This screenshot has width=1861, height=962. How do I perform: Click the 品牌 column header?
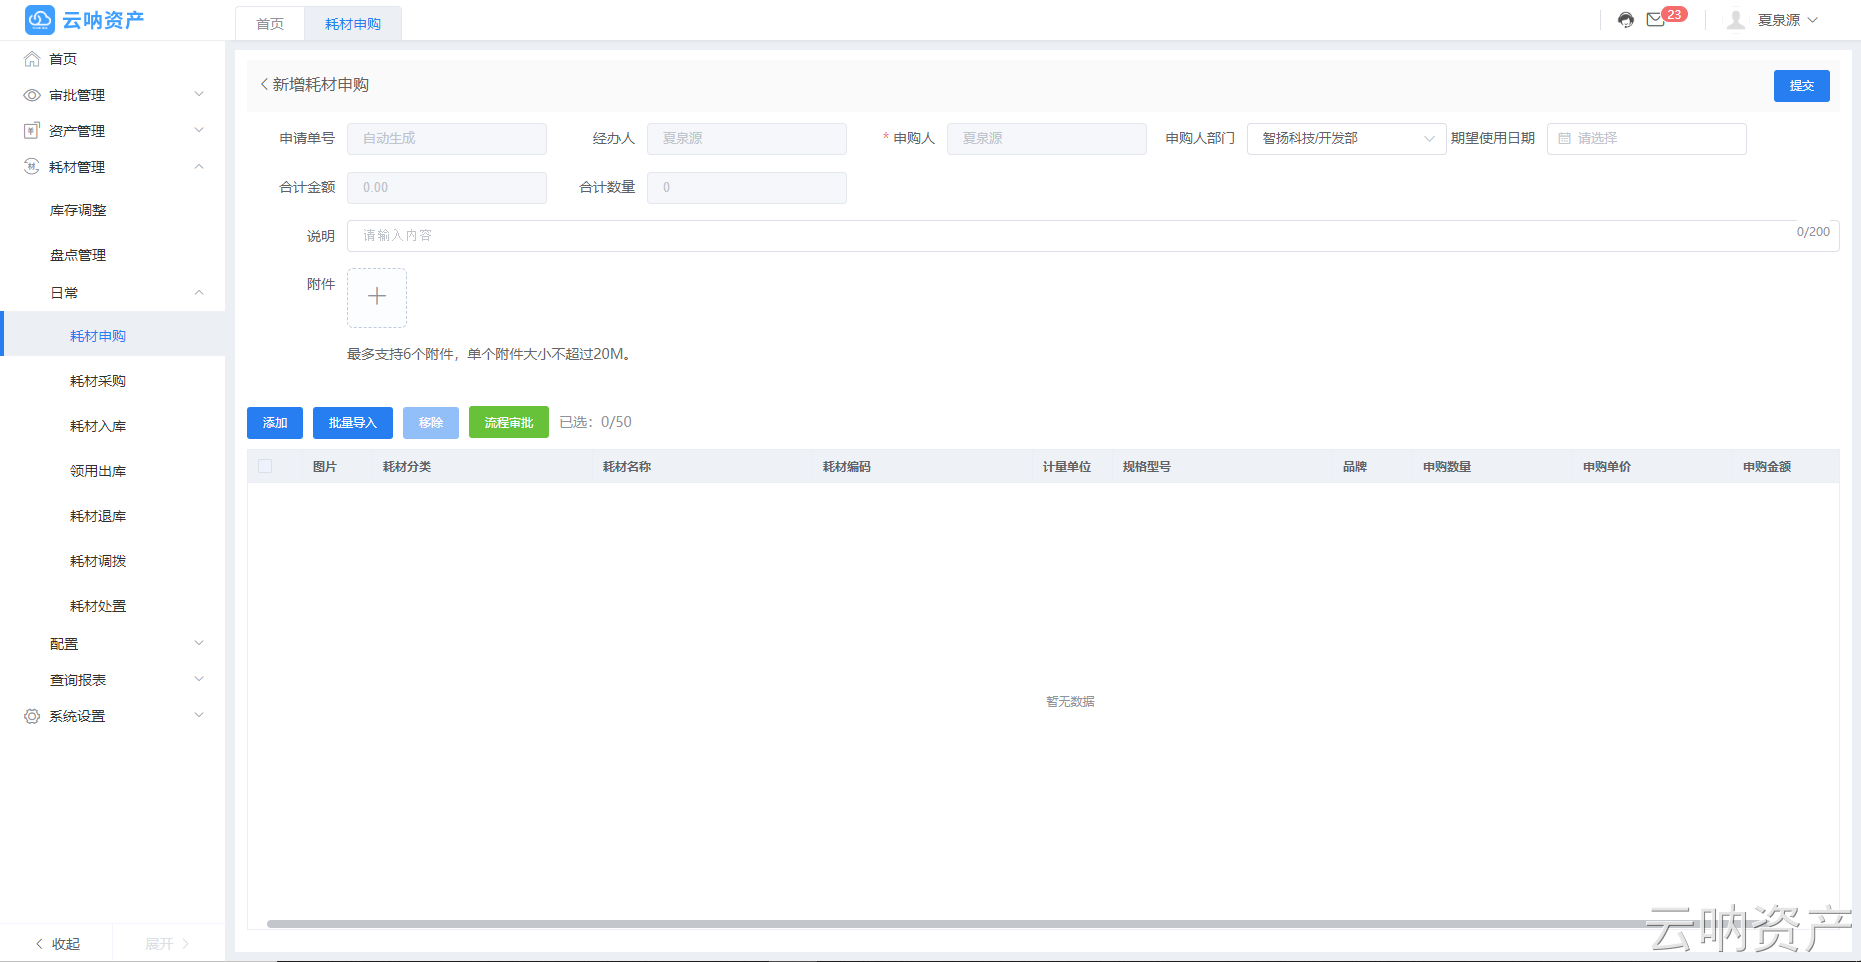pyautogui.click(x=1355, y=467)
